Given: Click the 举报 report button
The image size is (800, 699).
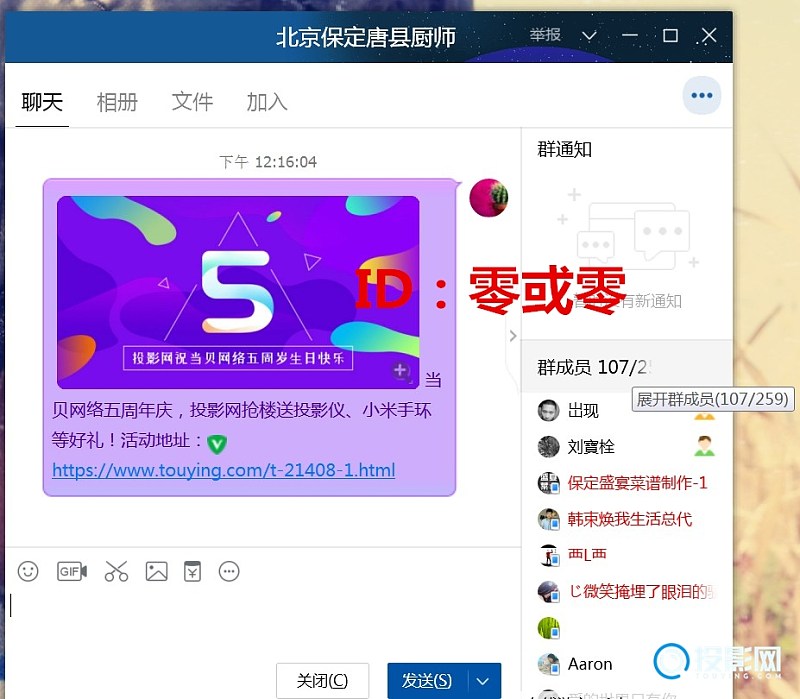Looking at the screenshot, I should (x=545, y=35).
